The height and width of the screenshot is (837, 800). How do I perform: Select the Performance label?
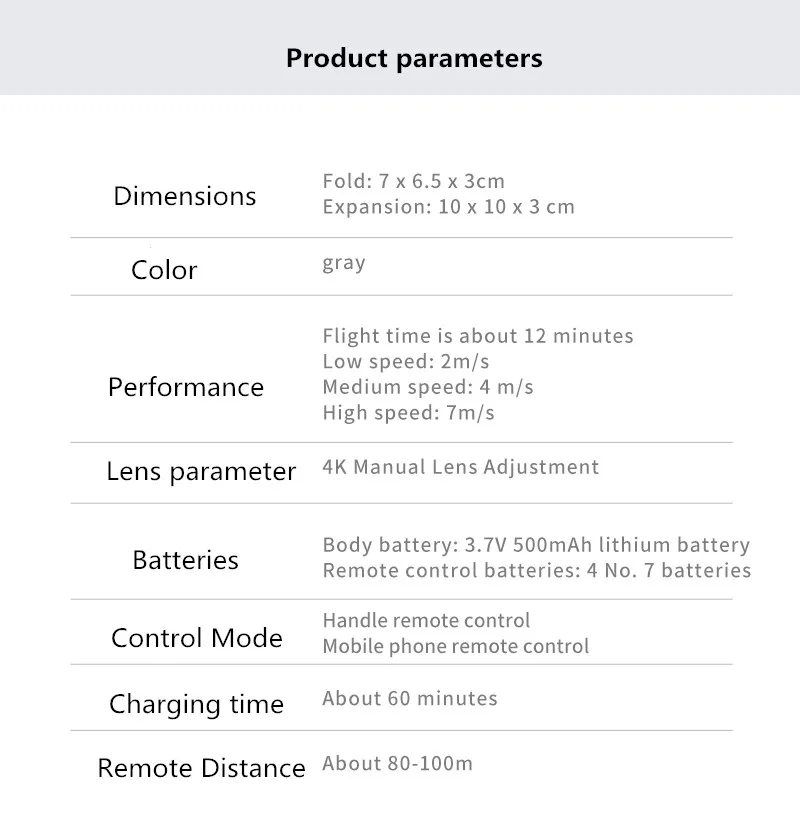(x=186, y=387)
